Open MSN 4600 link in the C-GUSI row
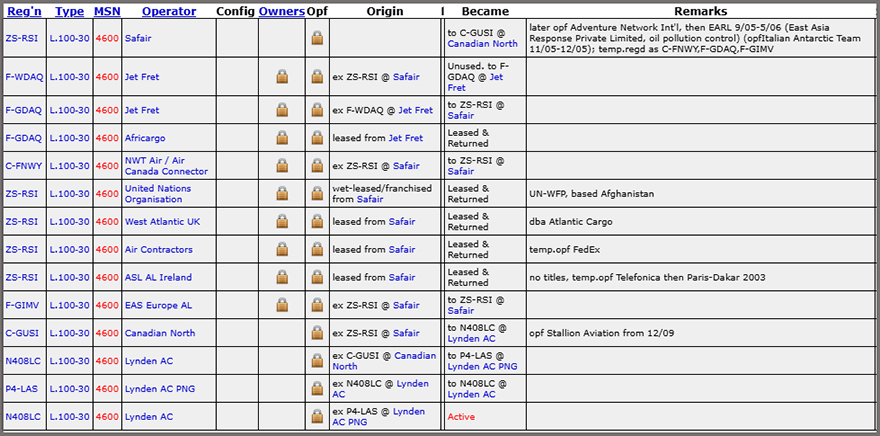Viewport: 880px width, 436px height. 107,333
